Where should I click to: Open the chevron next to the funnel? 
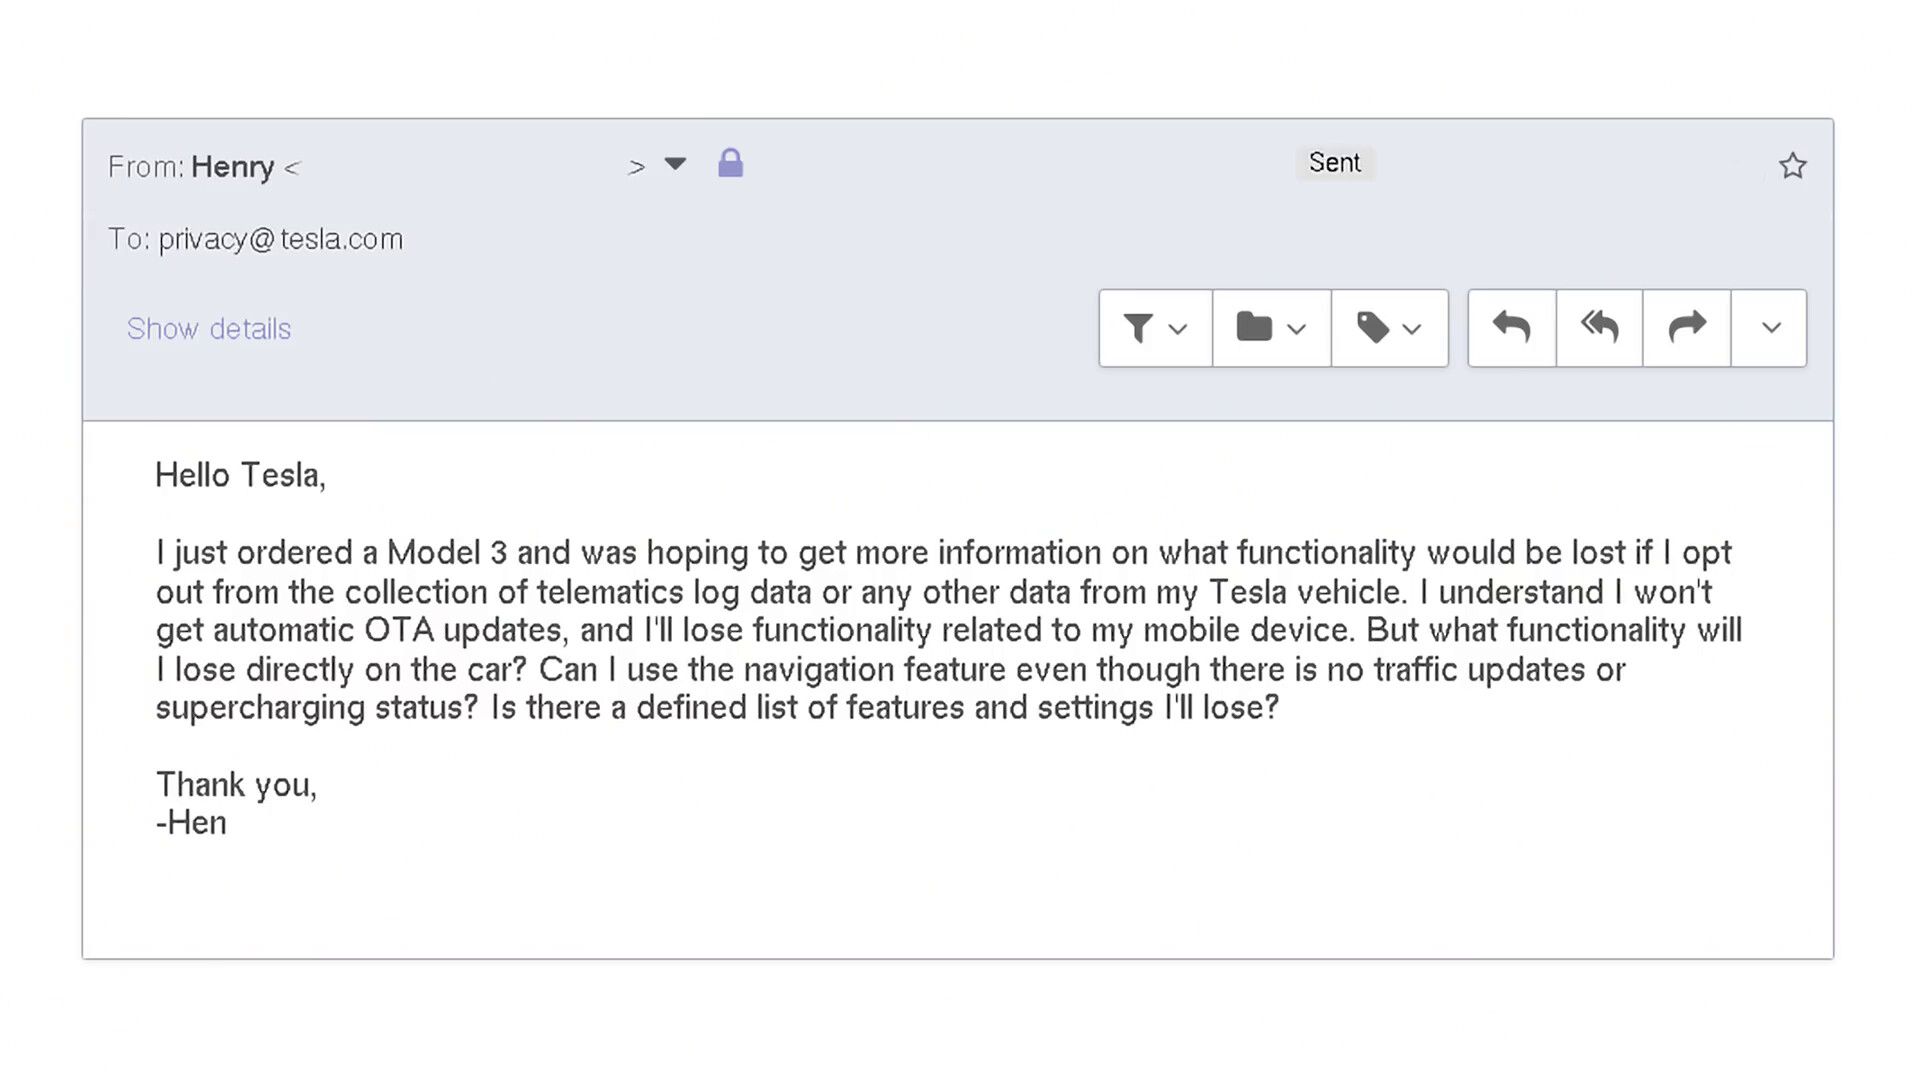[1178, 329]
